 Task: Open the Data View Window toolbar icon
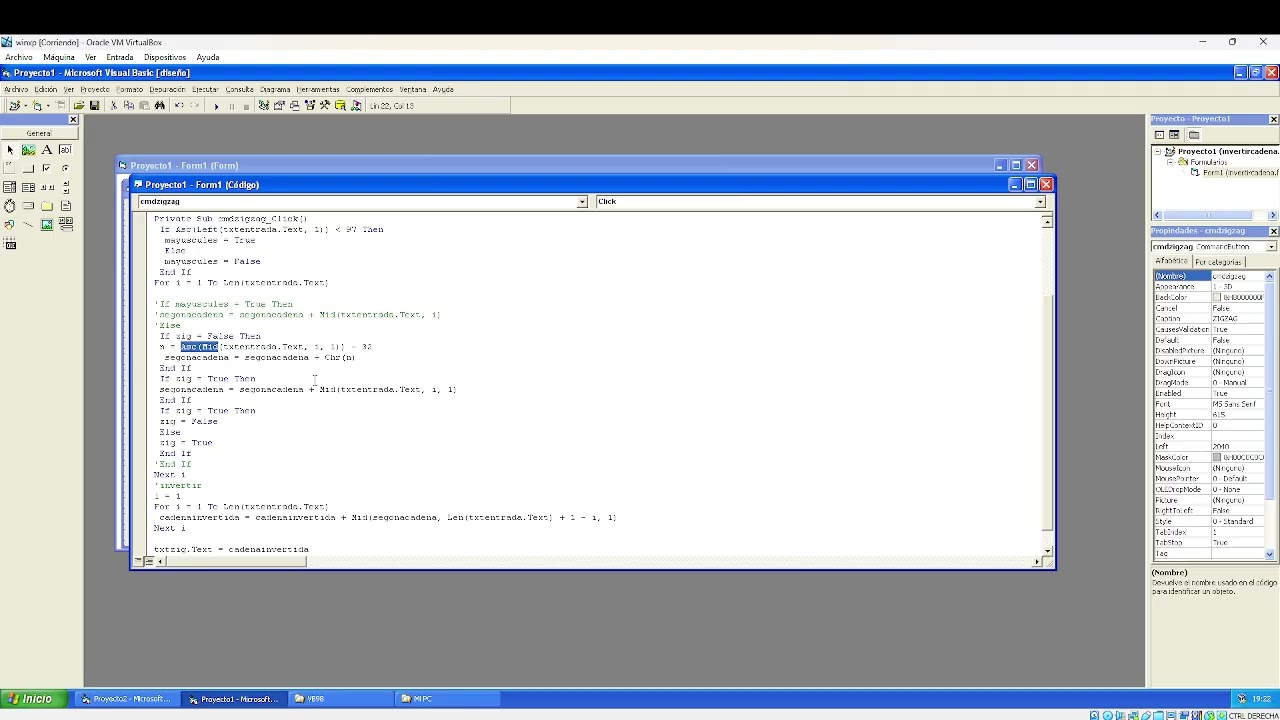[x=341, y=106]
